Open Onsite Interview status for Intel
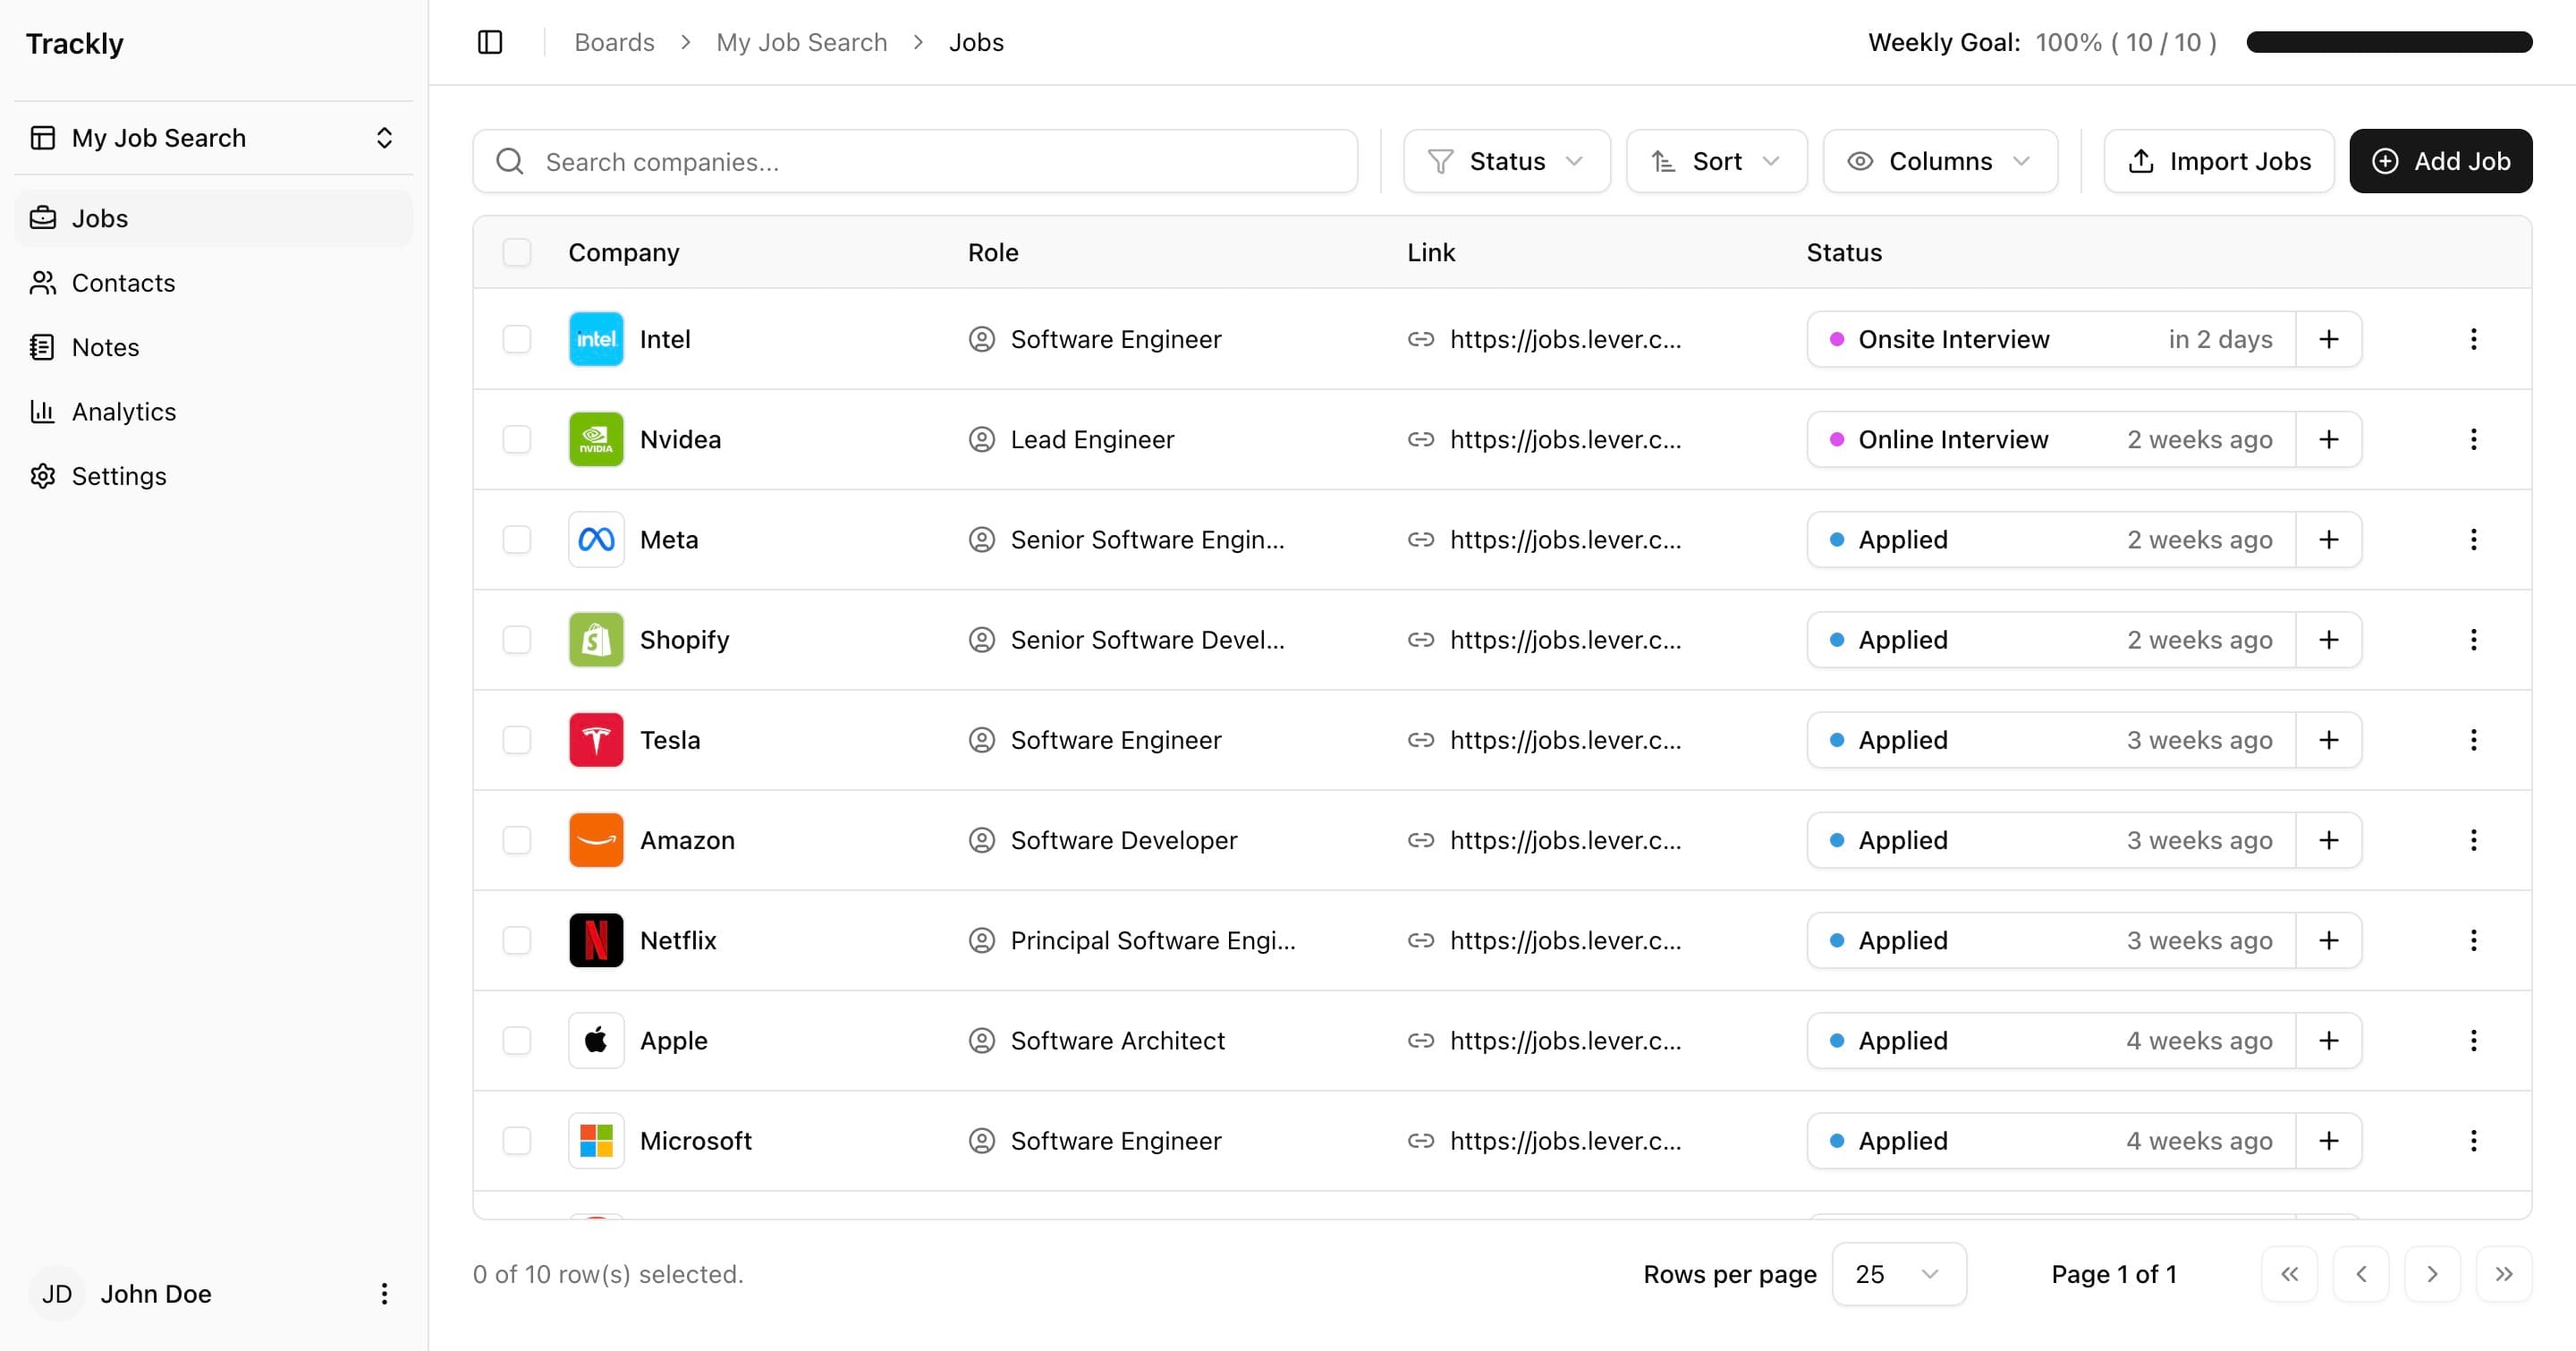This screenshot has height=1351, width=2576. (2051, 339)
